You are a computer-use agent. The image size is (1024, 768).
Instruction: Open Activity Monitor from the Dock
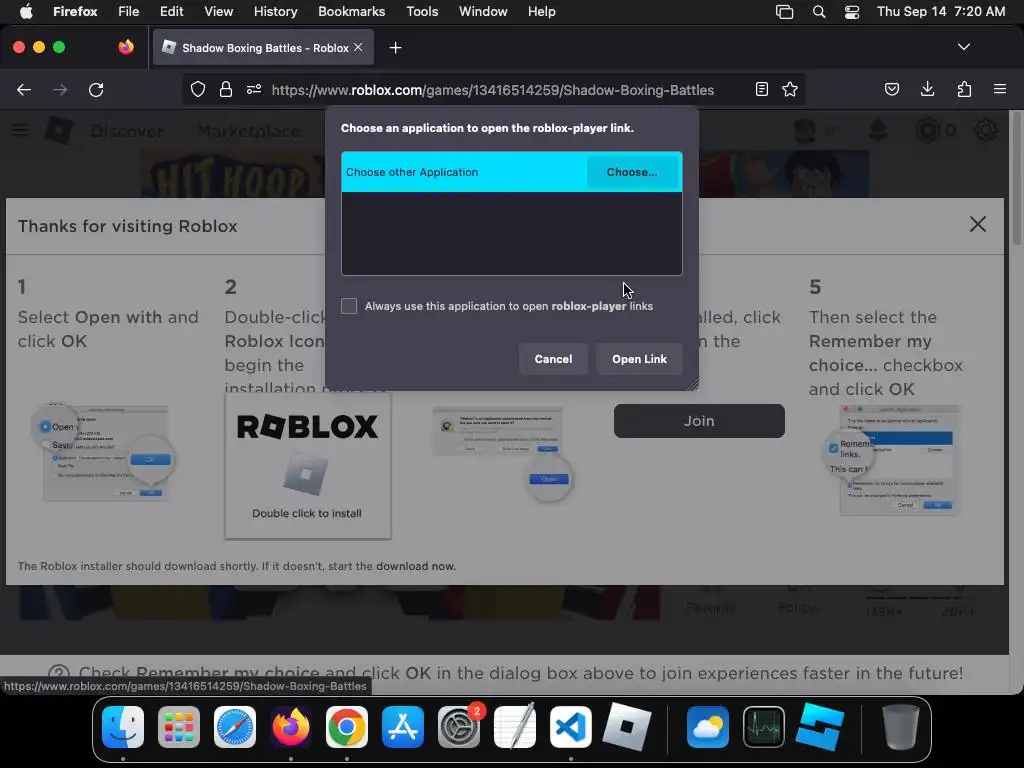(764, 727)
